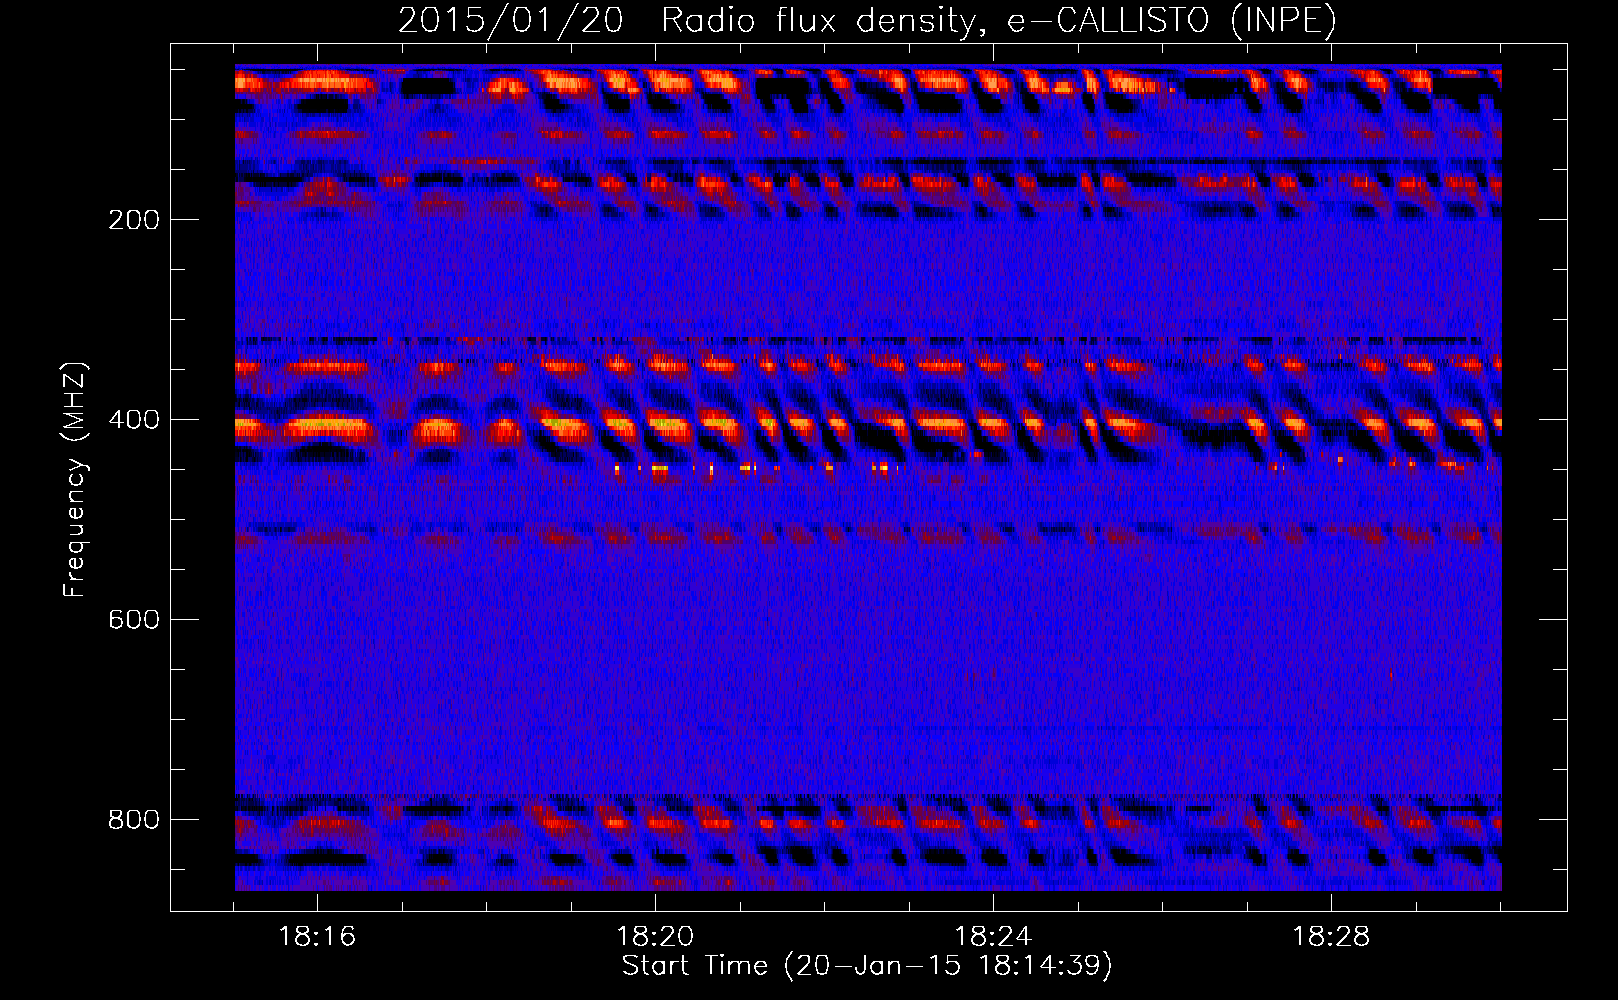Click the 18:24 time tick label
The width and height of the screenshot is (1618, 1000).
pyautogui.click(x=993, y=936)
